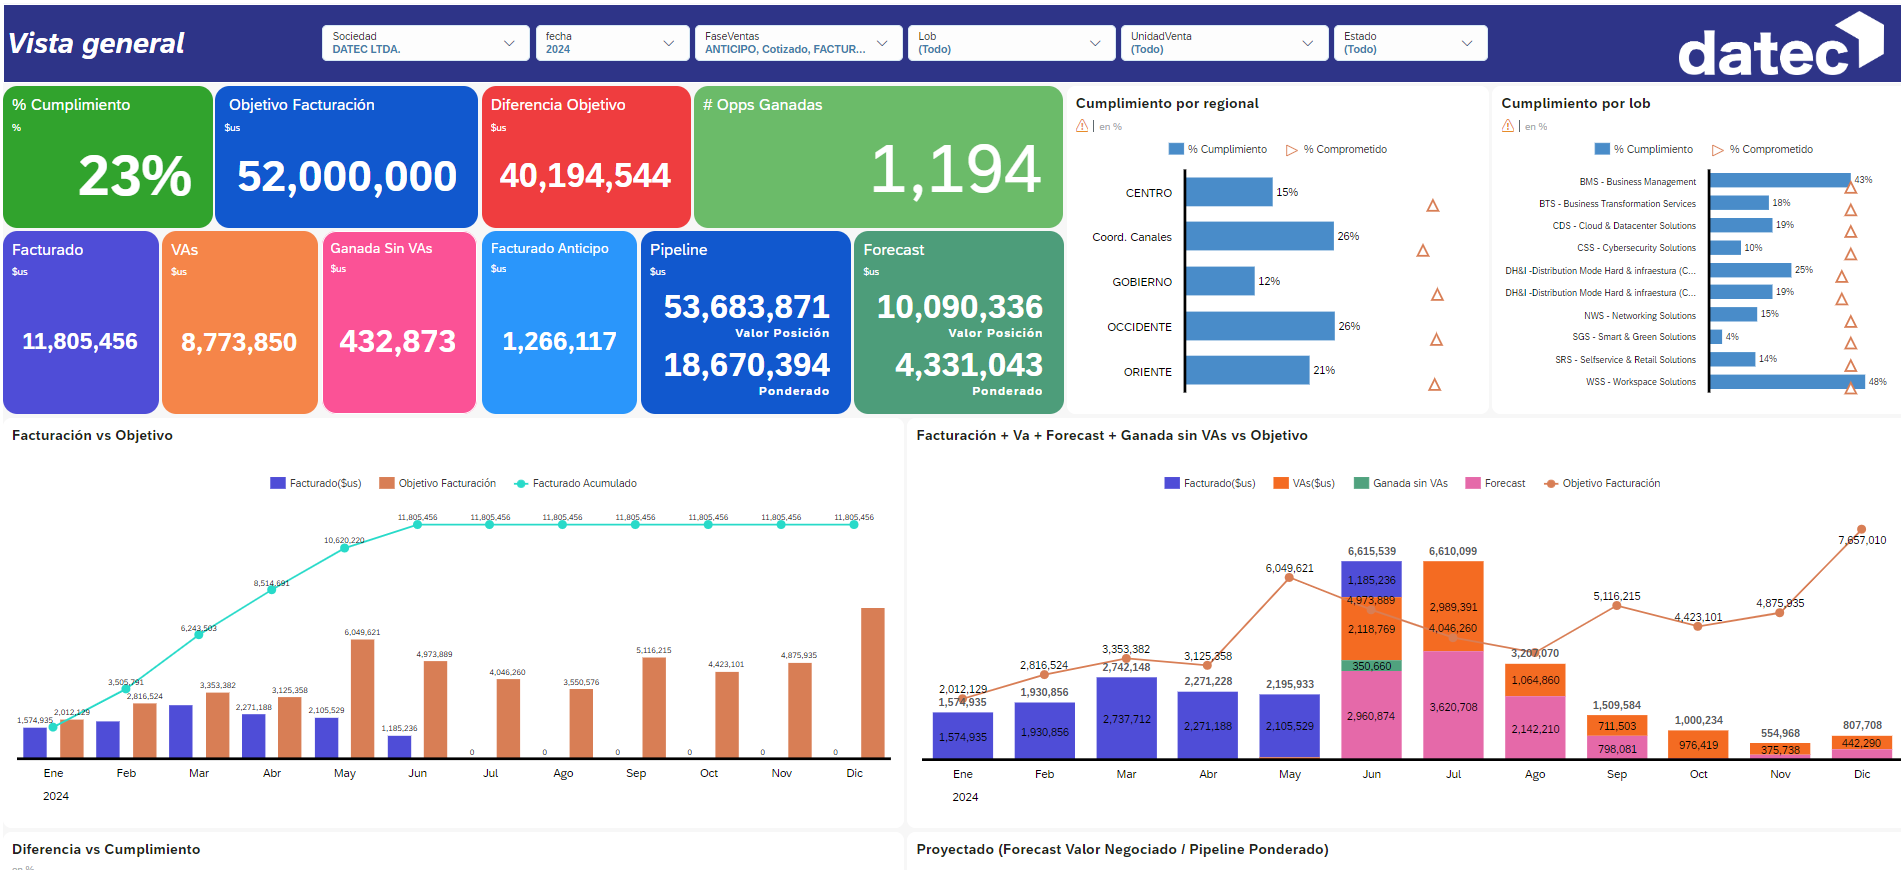Click Forecast pink legend swatch
This screenshot has height=870, width=1901.
(x=1473, y=483)
